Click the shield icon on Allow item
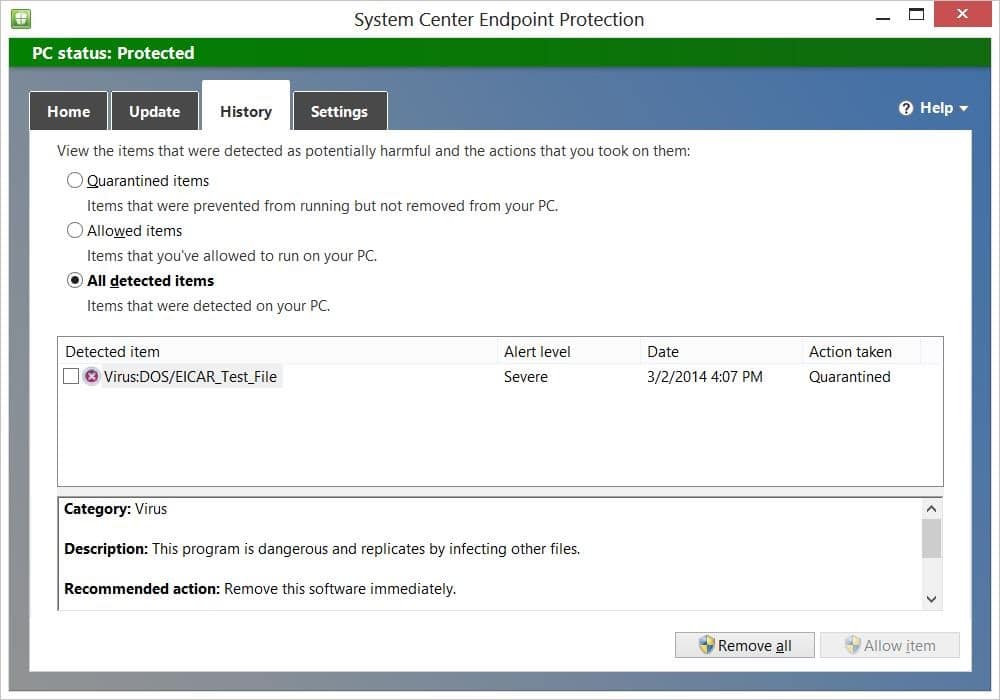Image resolution: width=1000 pixels, height=700 pixels. pyautogui.click(x=852, y=645)
